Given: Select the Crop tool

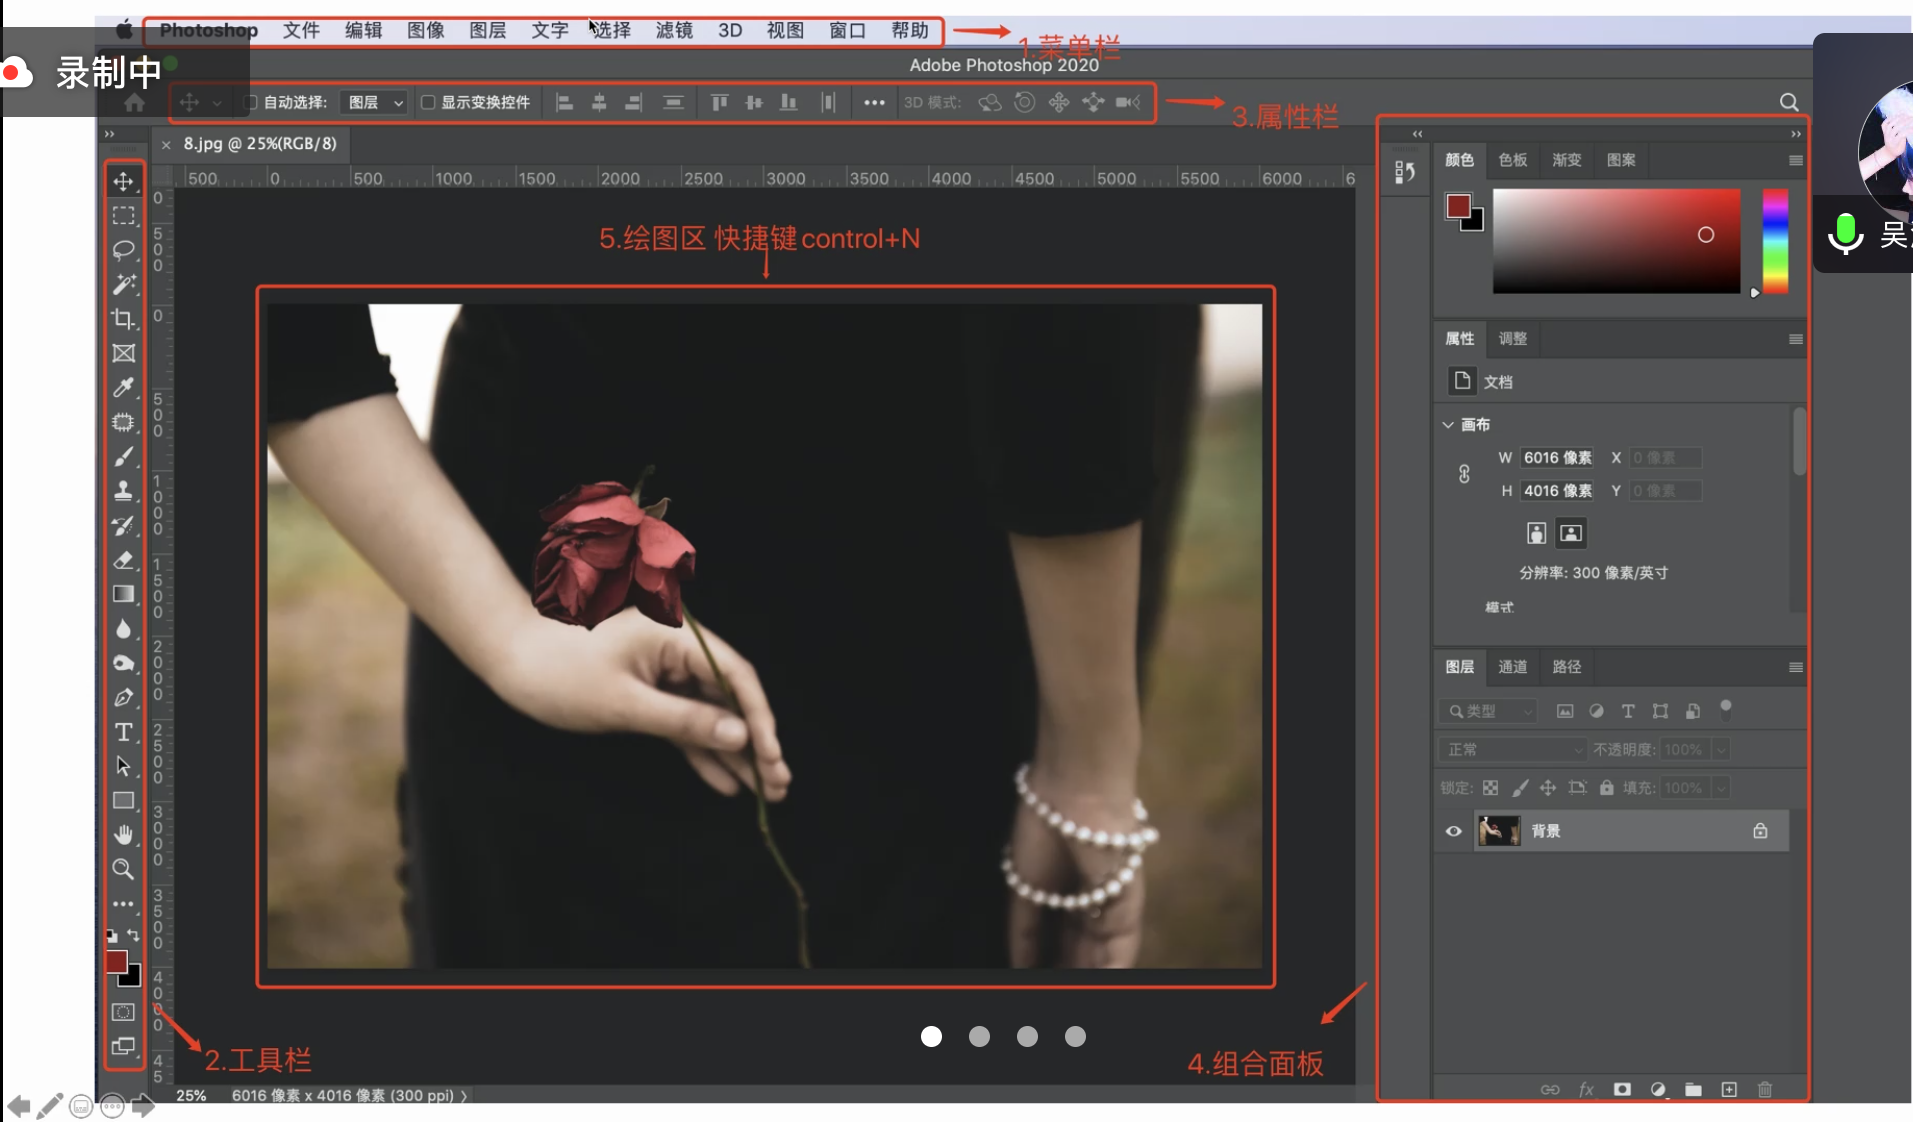Looking at the screenshot, I should [123, 319].
